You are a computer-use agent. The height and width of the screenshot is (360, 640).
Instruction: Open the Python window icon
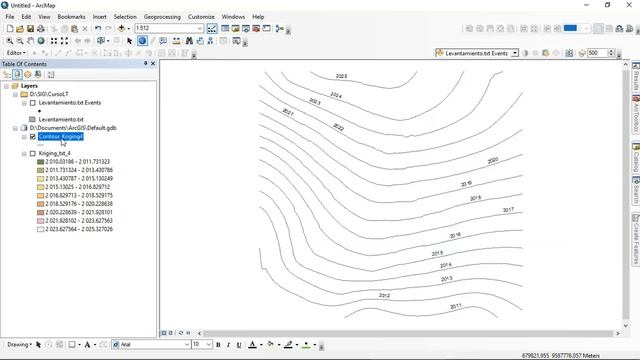(x=267, y=29)
